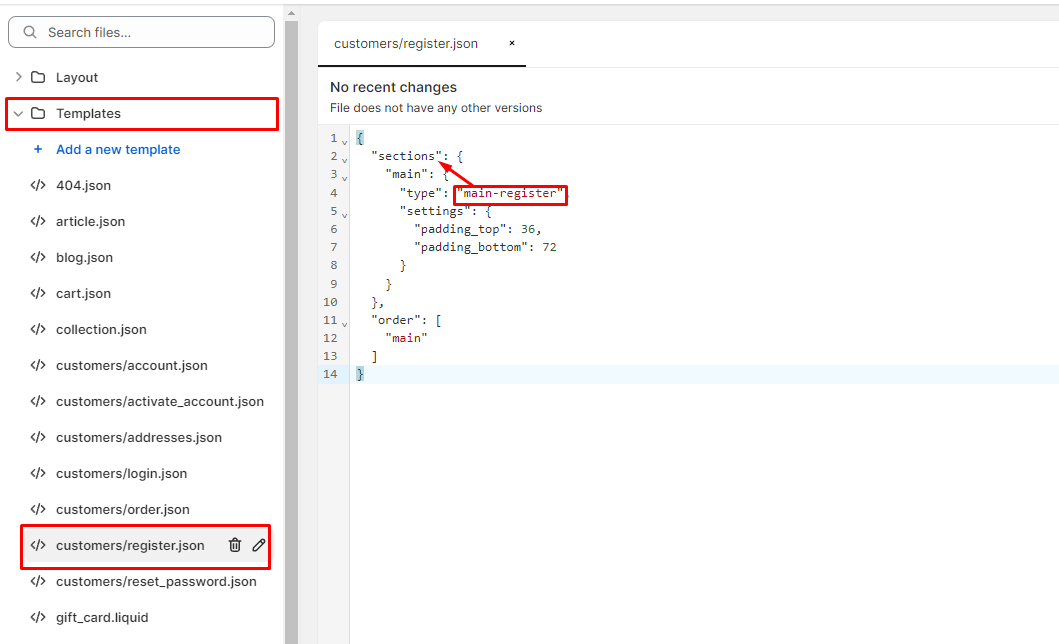This screenshot has width=1059, height=644.
Task: Delete the customers/register.json file with trash icon
Action: pos(234,545)
